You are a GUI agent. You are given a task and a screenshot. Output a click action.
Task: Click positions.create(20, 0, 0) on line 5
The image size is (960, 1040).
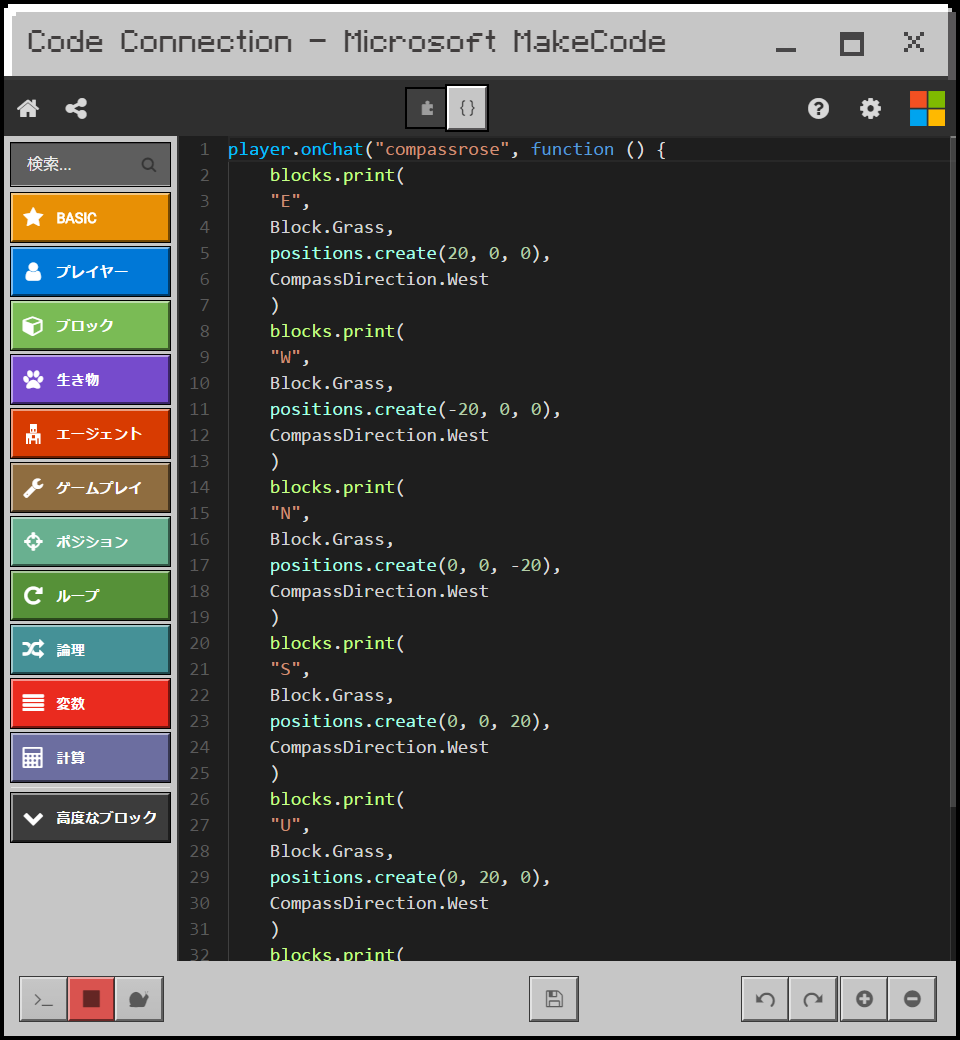[405, 253]
